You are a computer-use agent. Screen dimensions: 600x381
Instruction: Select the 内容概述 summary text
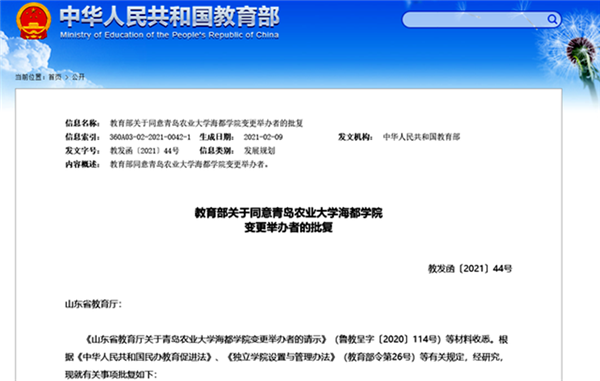coord(189,164)
